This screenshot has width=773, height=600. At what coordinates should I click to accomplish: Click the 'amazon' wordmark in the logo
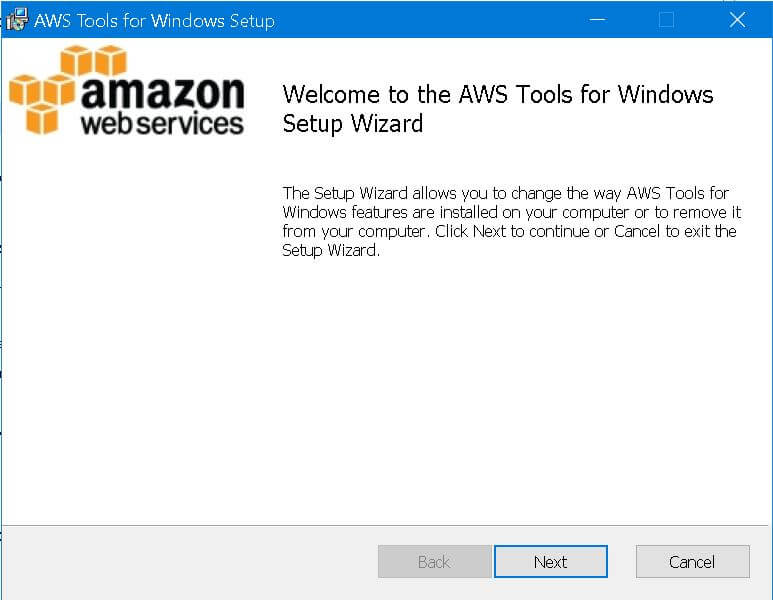tap(163, 93)
